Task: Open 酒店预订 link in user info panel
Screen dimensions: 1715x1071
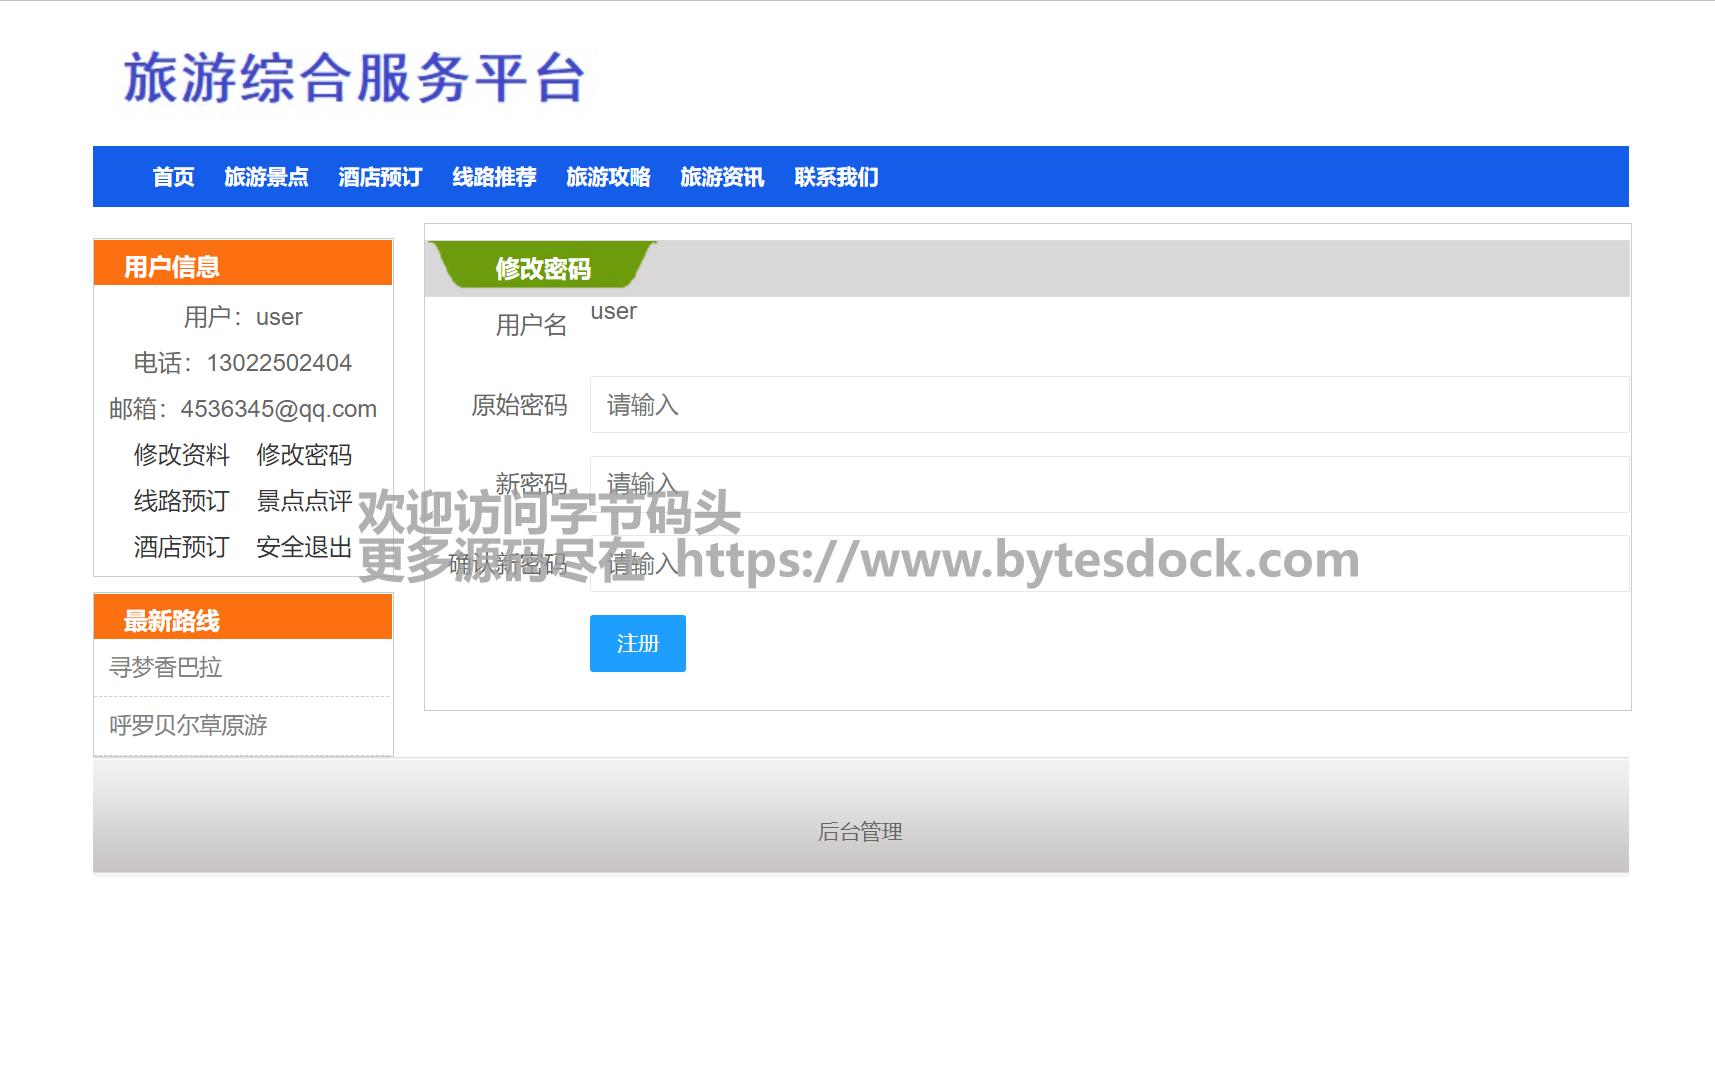Action: (x=182, y=547)
